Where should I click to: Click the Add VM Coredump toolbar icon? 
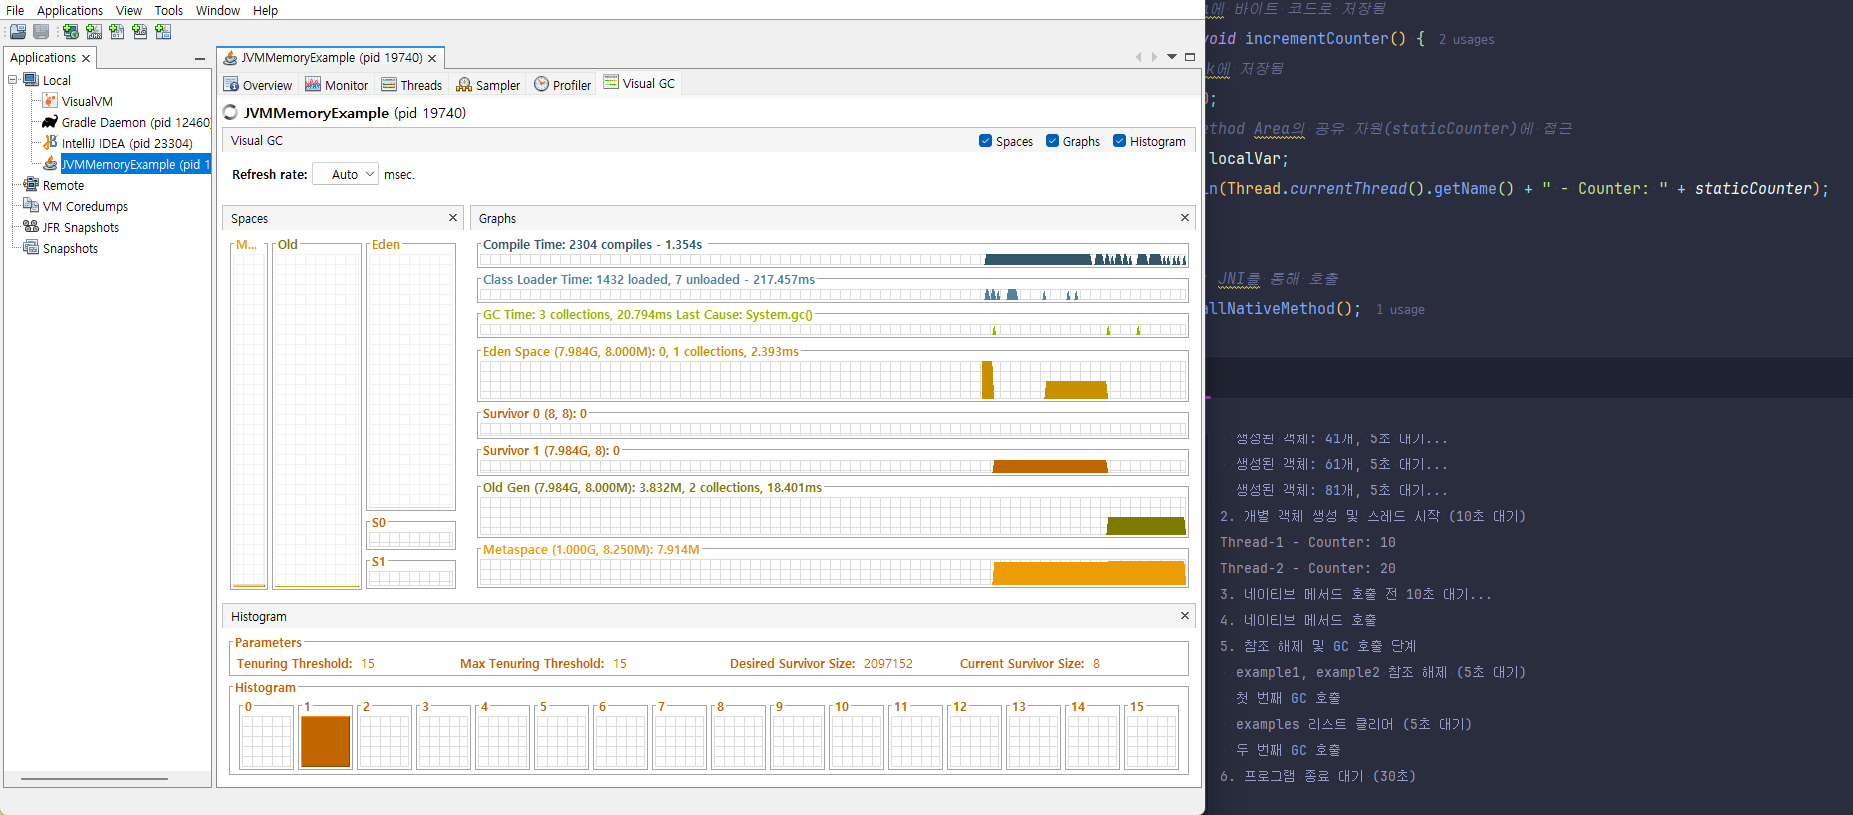coord(117,32)
